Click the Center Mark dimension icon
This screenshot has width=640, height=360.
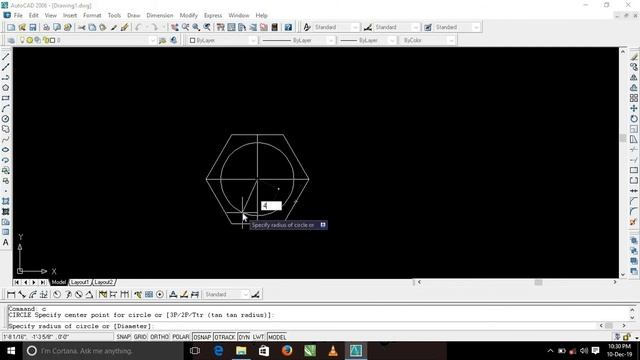pos(160,294)
